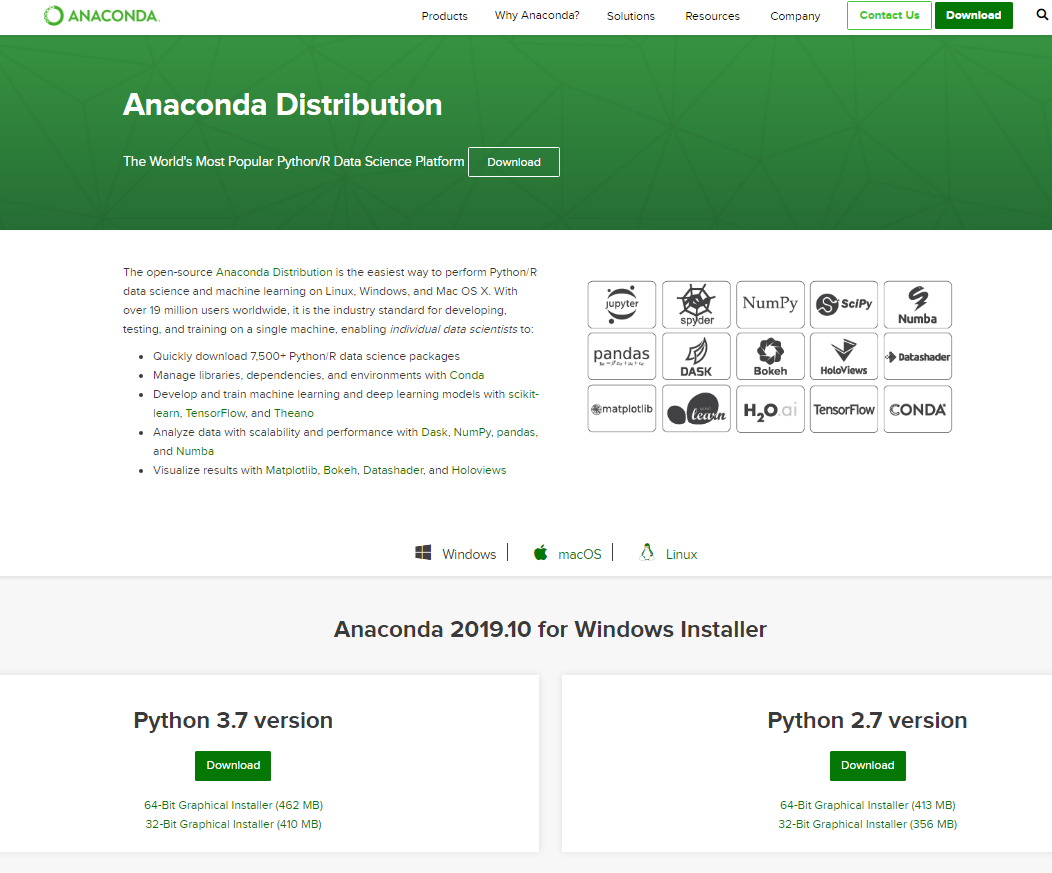Click the Numba logo tile
1052x873 pixels.
(918, 305)
